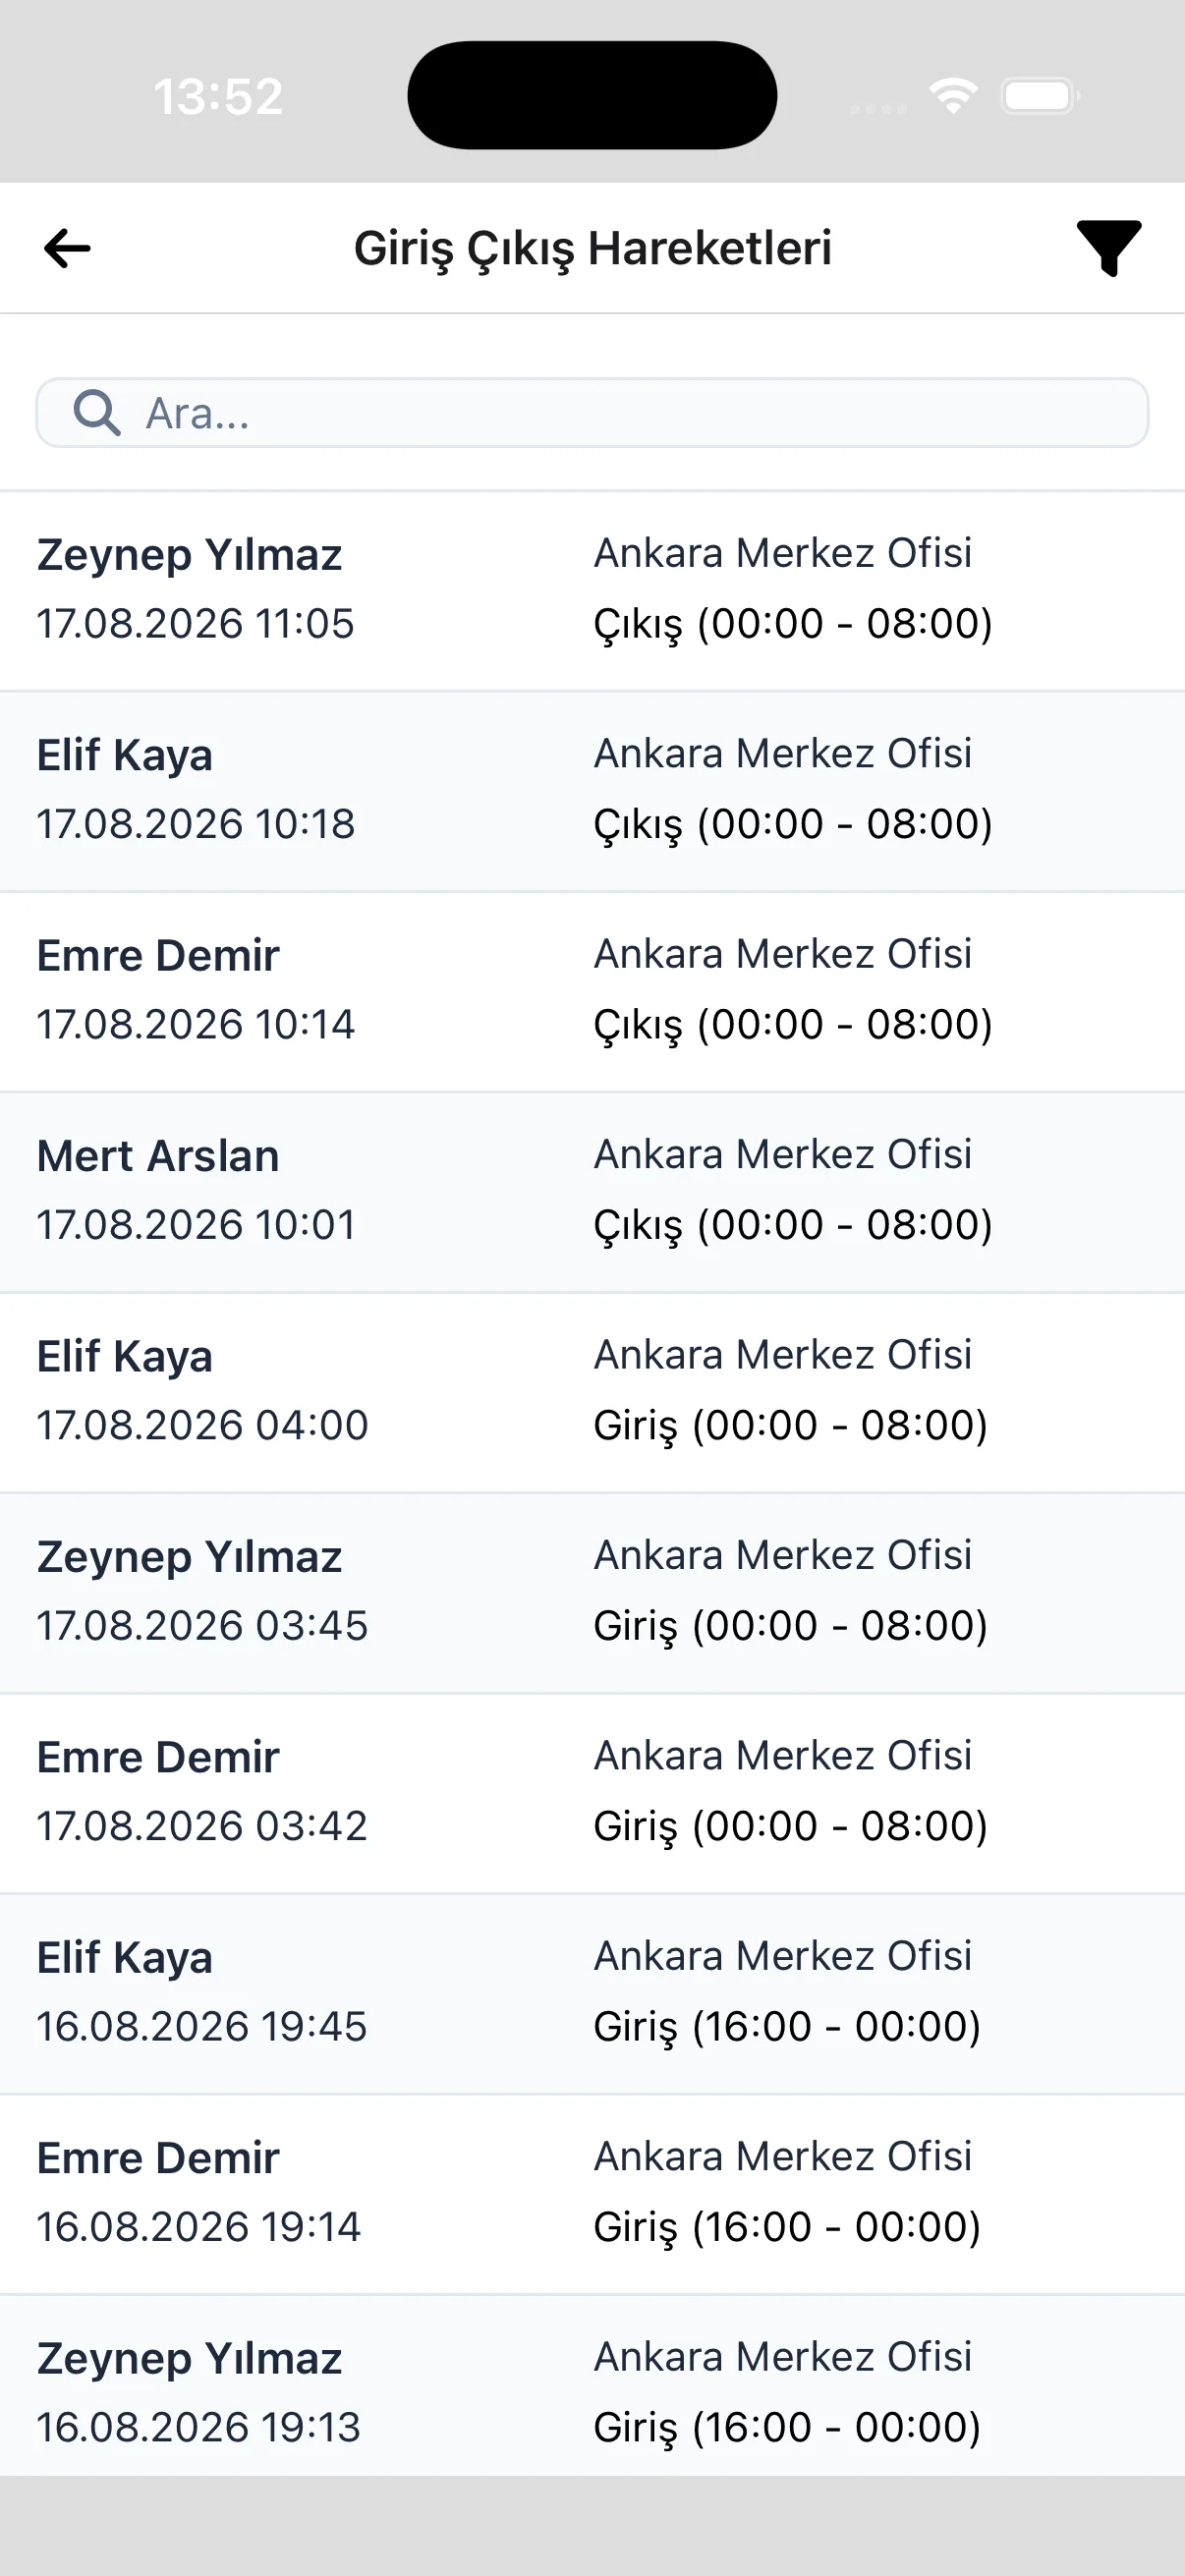This screenshot has width=1185, height=2576.
Task: Click the search magnifier icon
Action: click(97, 413)
